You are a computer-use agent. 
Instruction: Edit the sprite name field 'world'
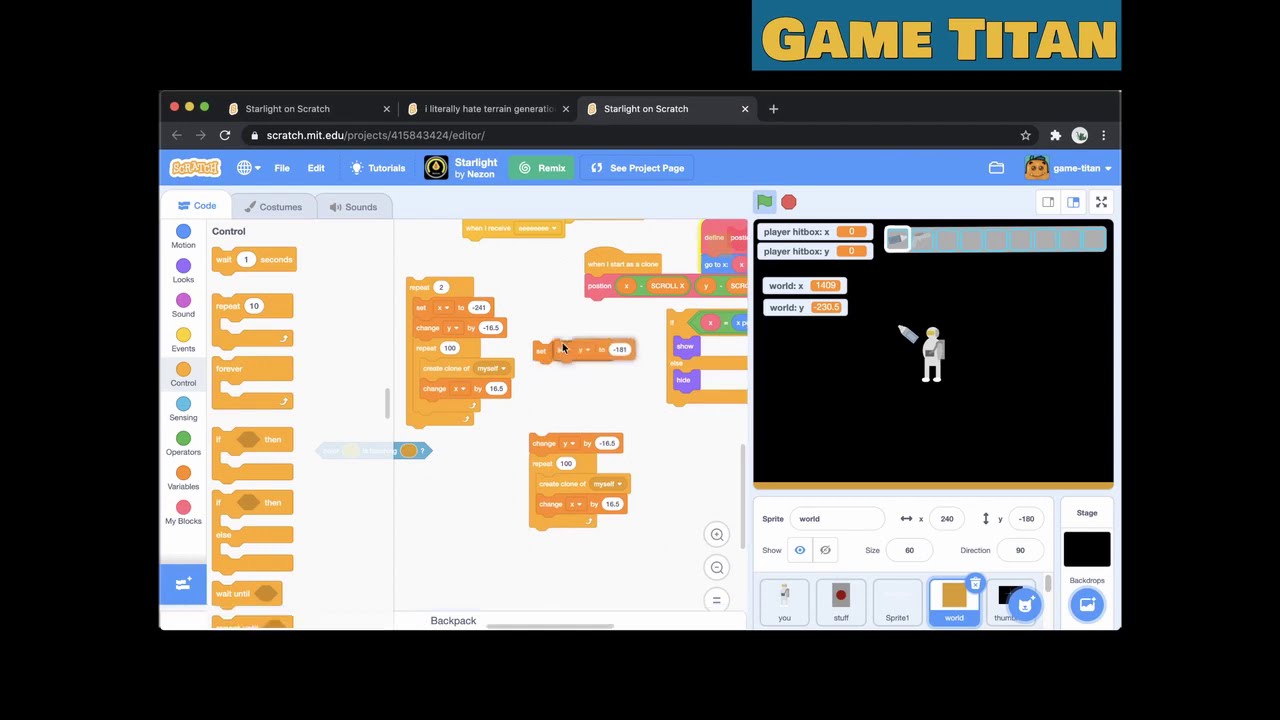pyautogui.click(x=837, y=519)
